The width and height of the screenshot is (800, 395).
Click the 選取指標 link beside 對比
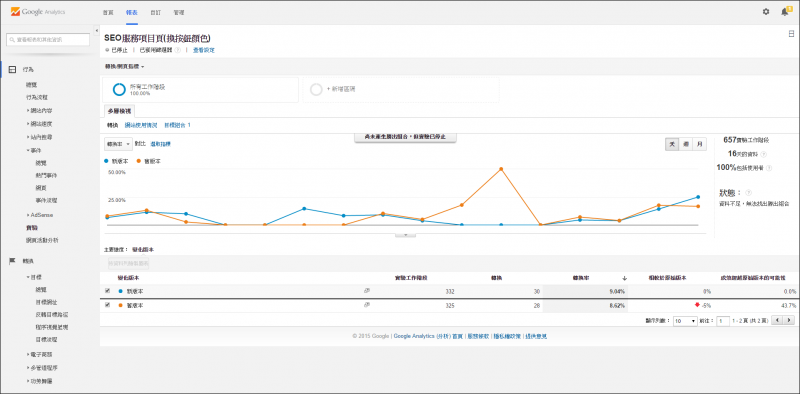(x=161, y=144)
